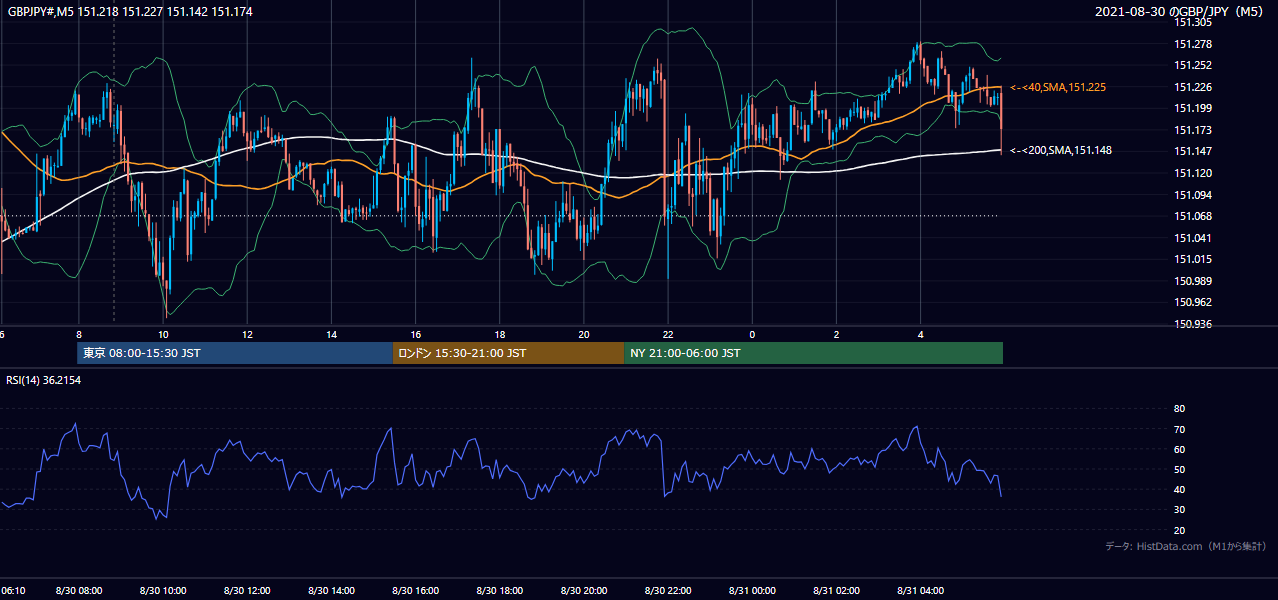Image resolution: width=1278 pixels, height=600 pixels.
Task: Click RSI axis level 70
Action: point(1179,429)
